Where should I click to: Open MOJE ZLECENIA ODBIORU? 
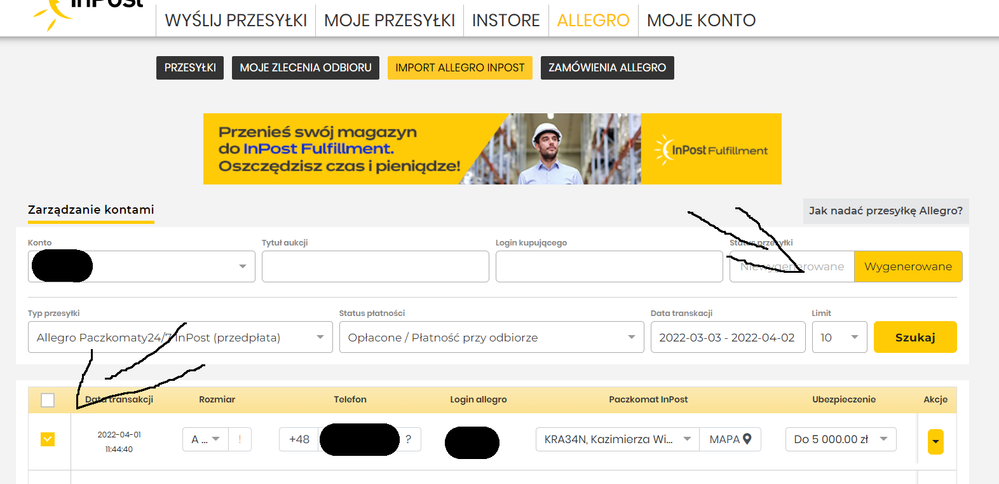305,68
